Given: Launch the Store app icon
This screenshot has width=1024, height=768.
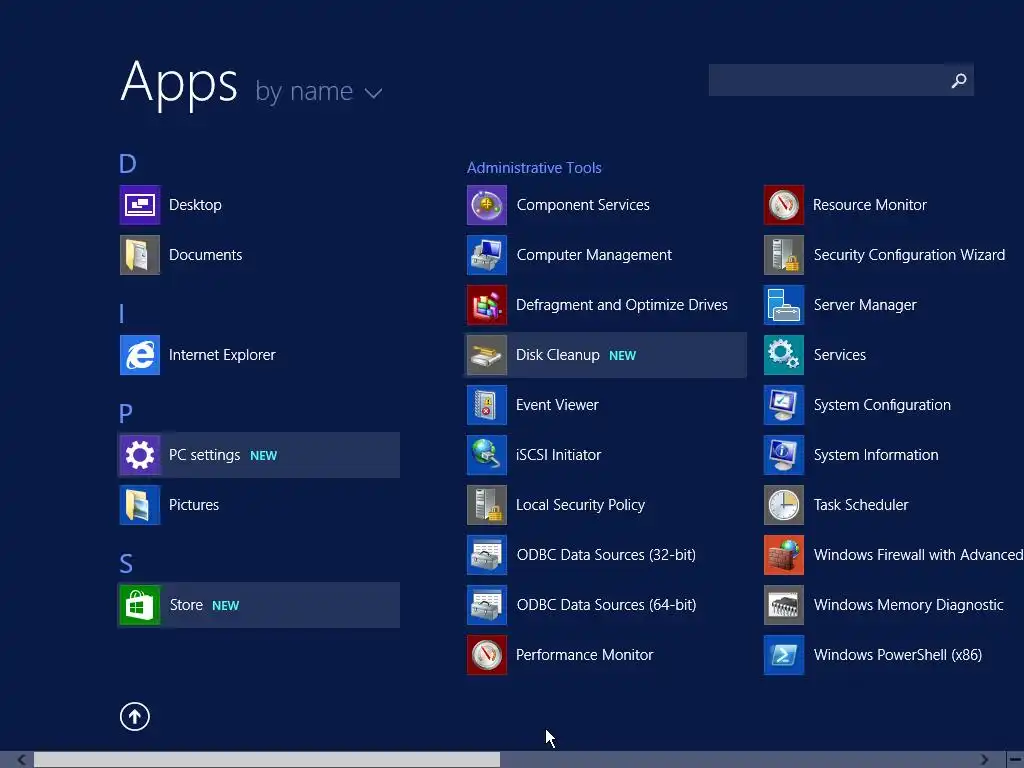Looking at the screenshot, I should pos(140,605).
